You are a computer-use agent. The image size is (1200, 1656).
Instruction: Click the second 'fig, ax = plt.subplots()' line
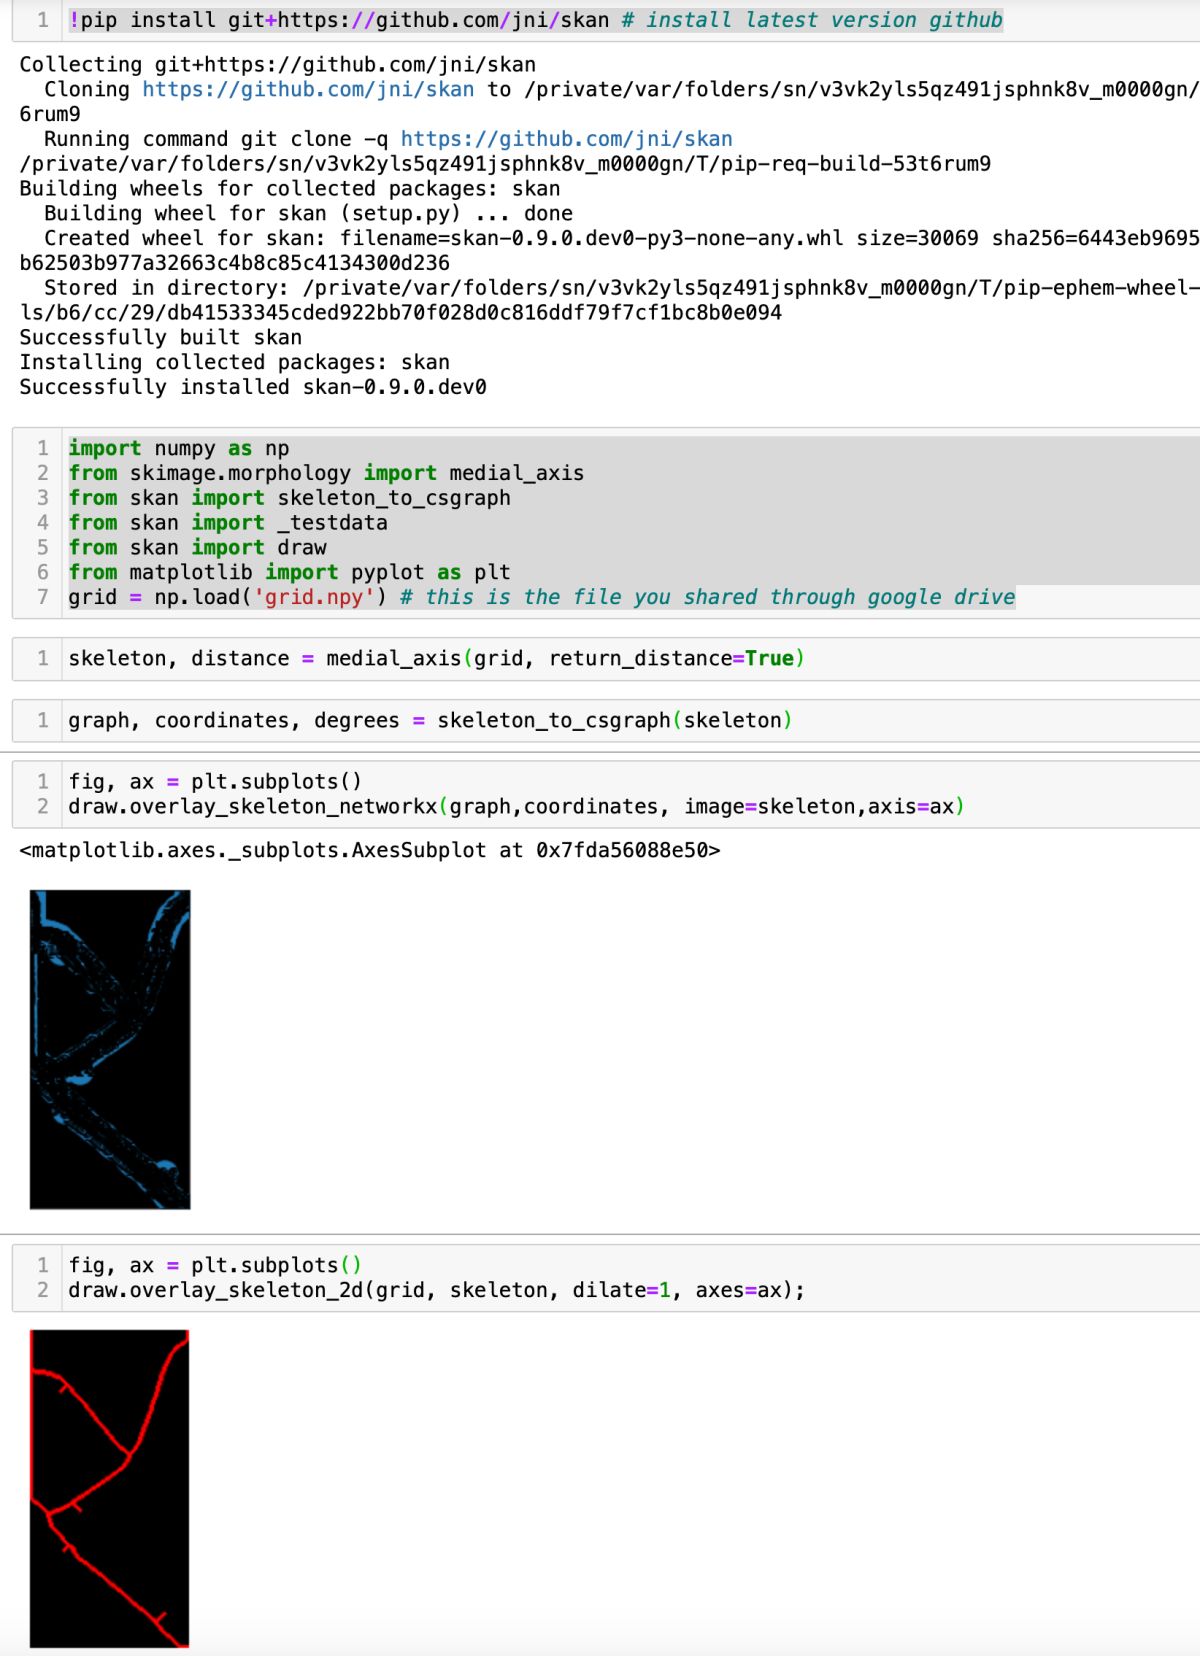click(x=215, y=1265)
